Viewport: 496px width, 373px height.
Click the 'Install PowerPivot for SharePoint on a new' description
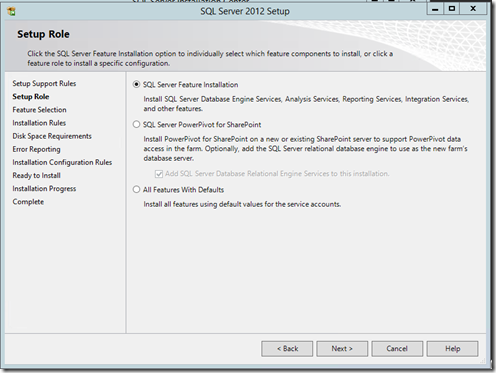pyautogui.click(x=305, y=149)
